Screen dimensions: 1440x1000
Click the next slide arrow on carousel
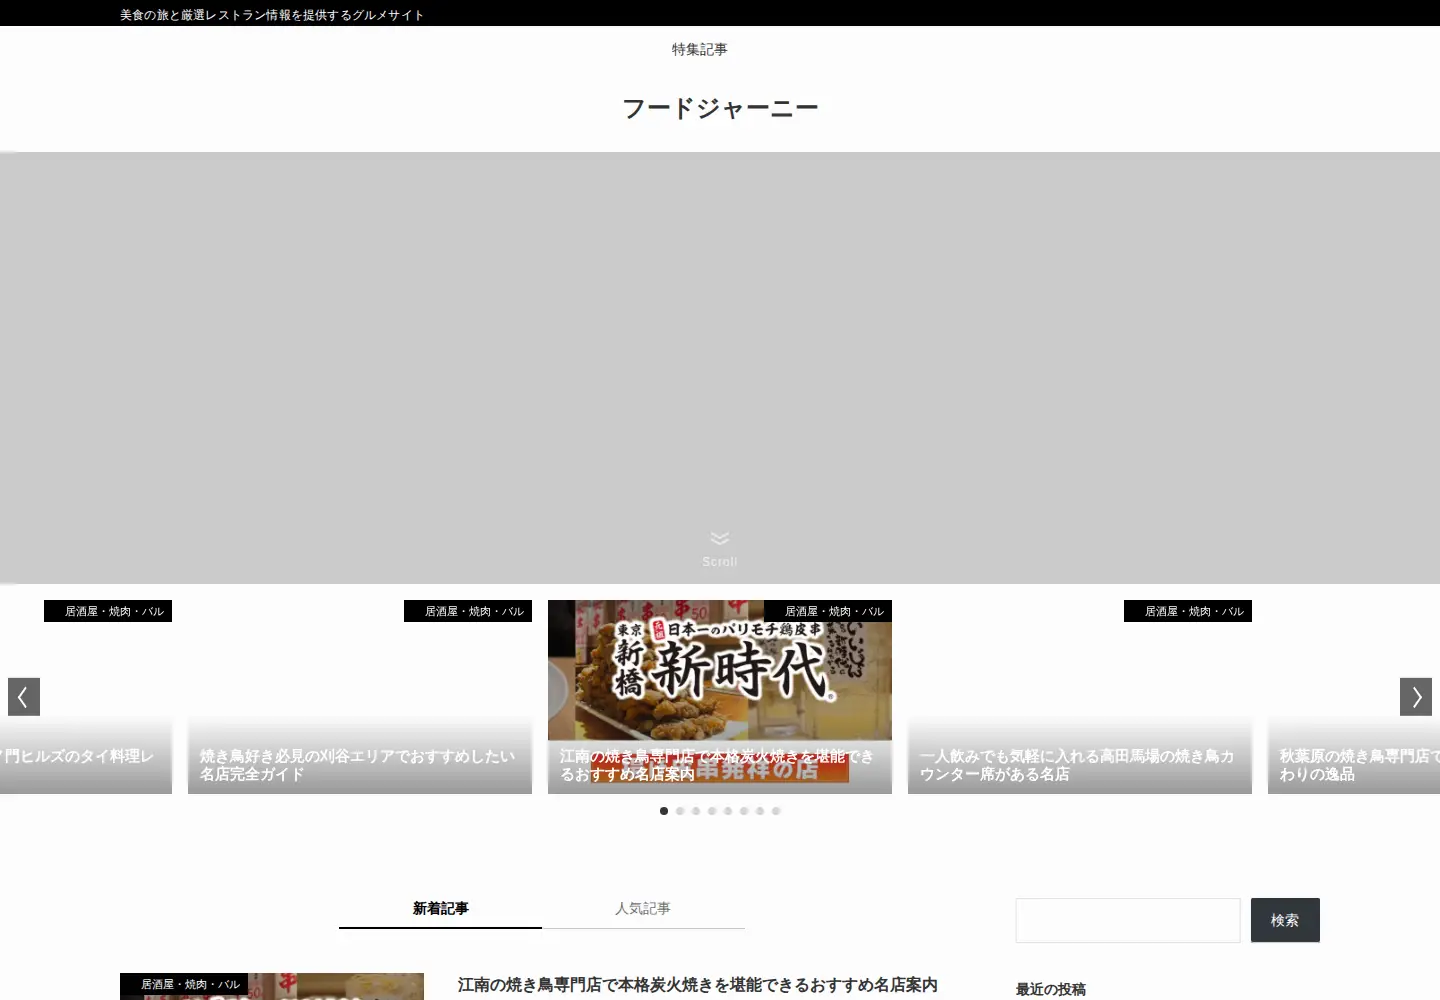click(1416, 697)
